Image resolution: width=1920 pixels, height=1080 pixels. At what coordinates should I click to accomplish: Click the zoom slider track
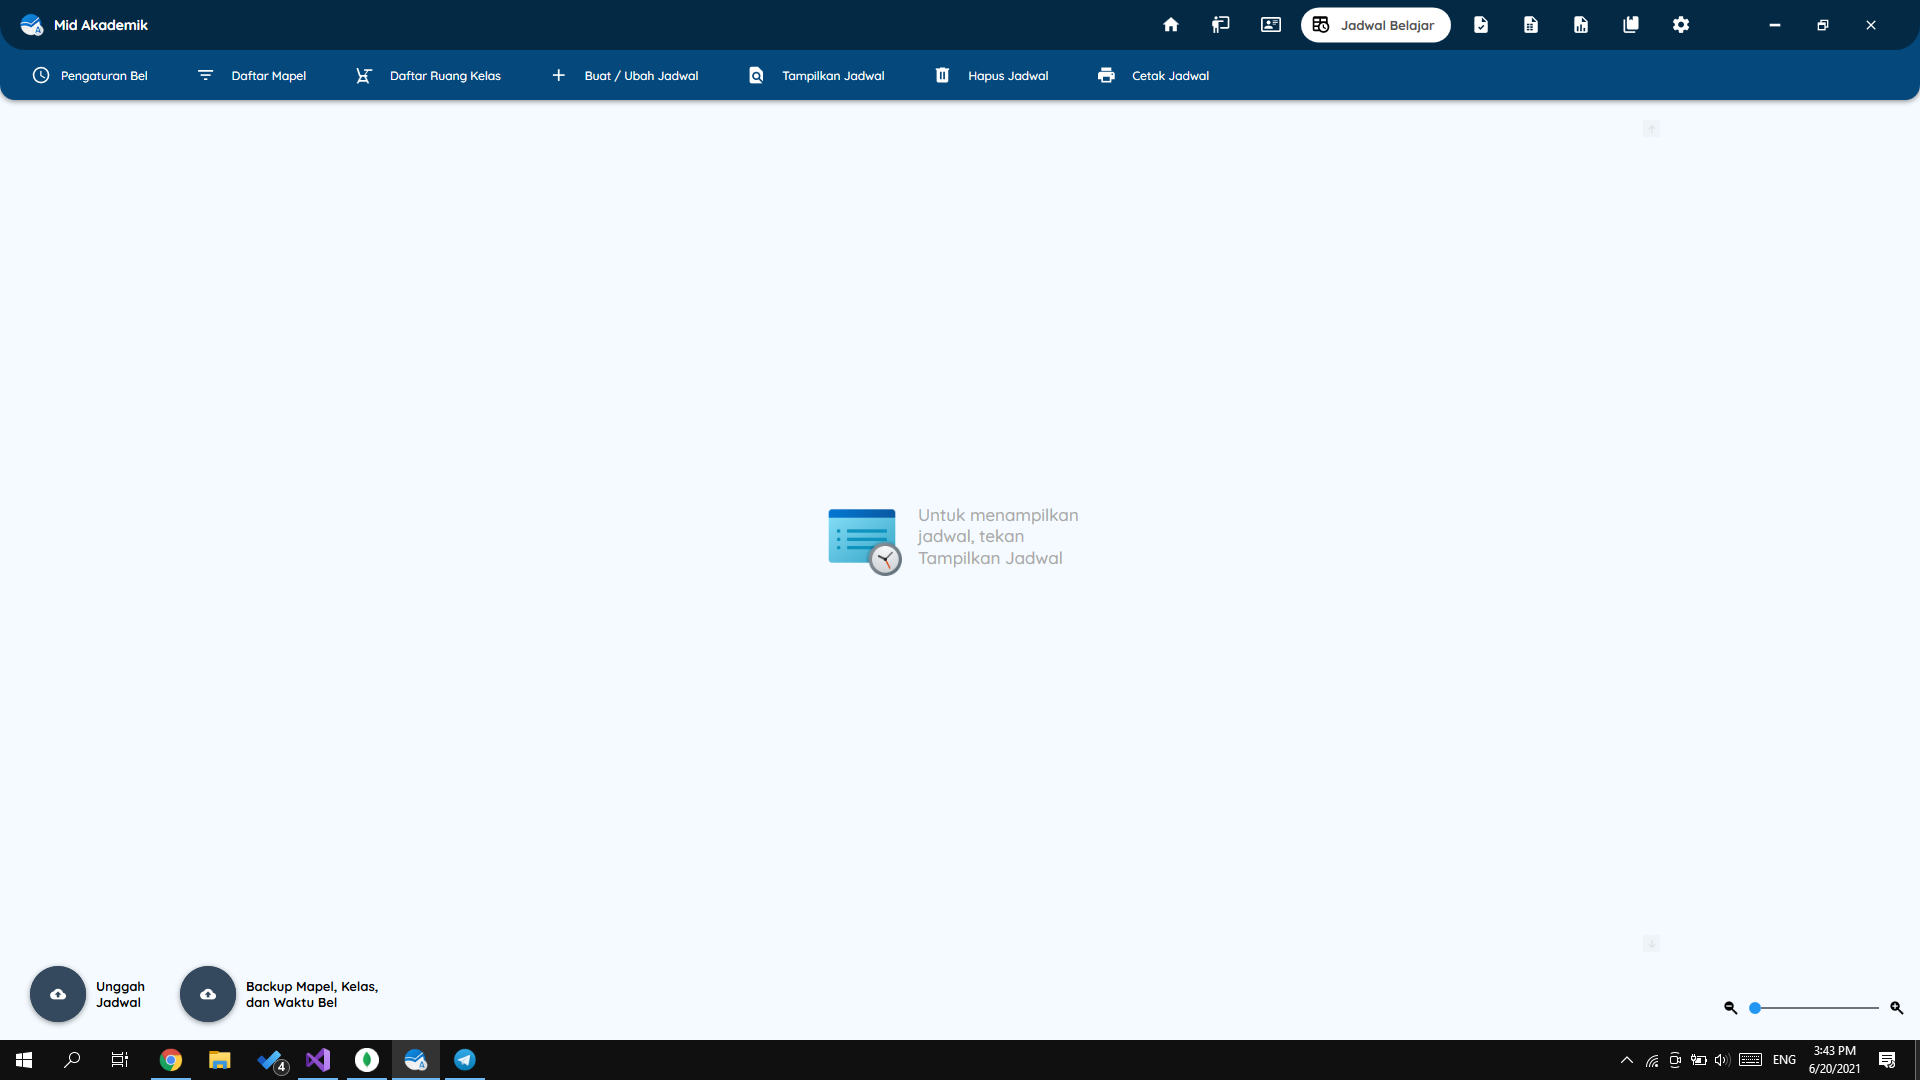pos(1815,1008)
